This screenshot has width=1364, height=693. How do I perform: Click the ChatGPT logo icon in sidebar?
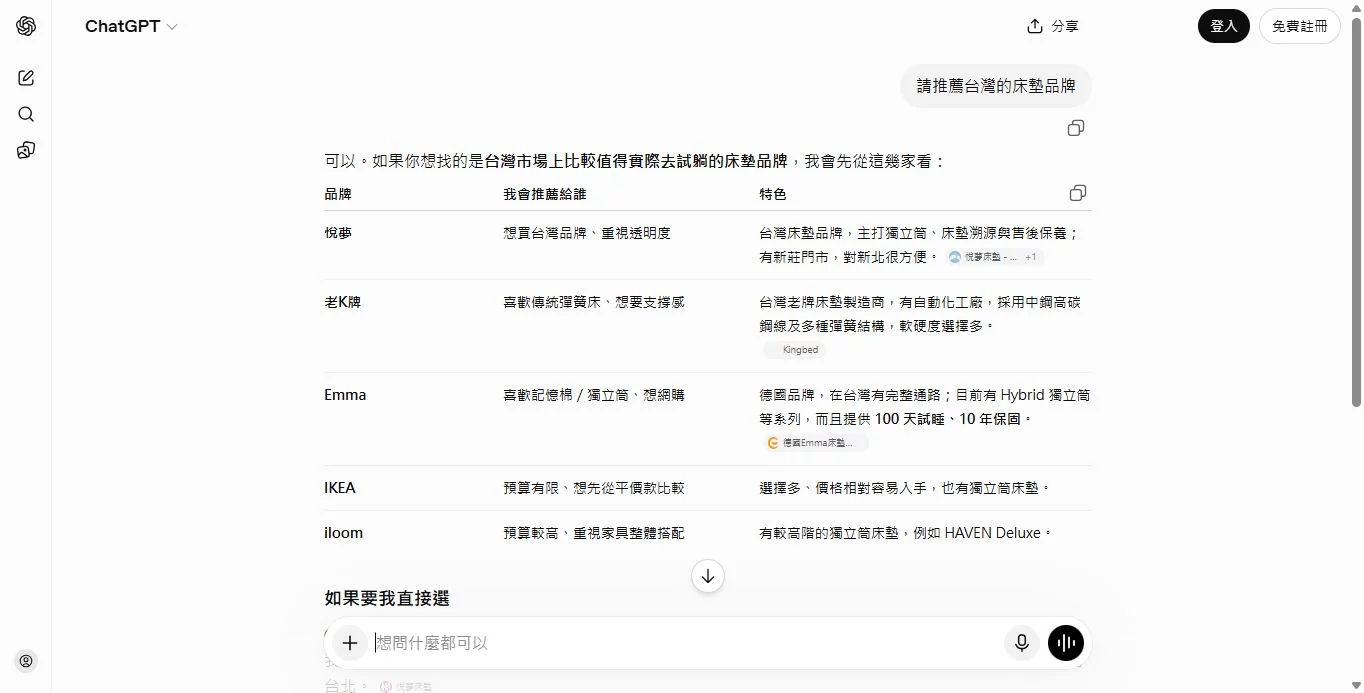click(x=26, y=26)
